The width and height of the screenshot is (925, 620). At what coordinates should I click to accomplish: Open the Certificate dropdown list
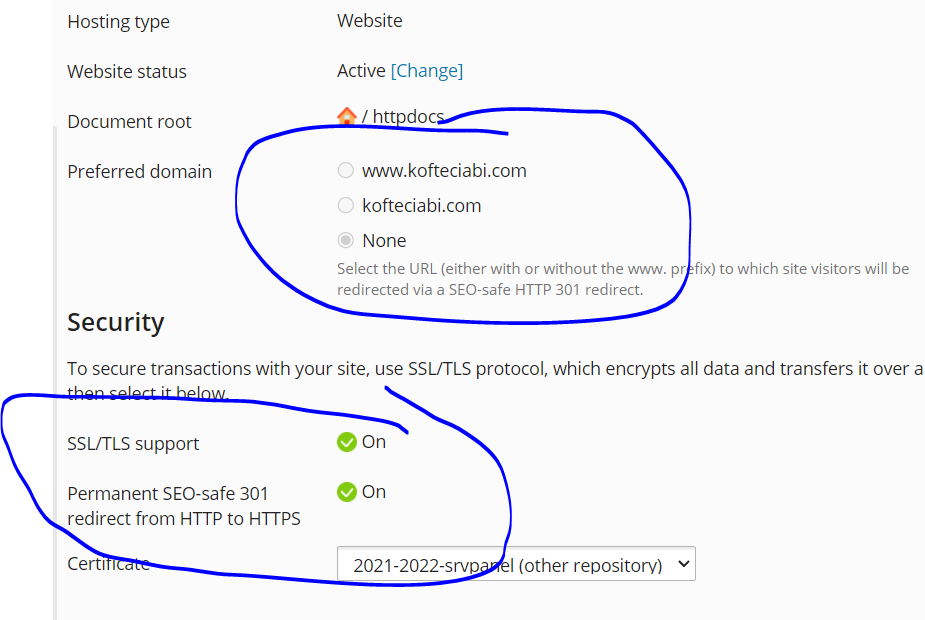tap(516, 564)
